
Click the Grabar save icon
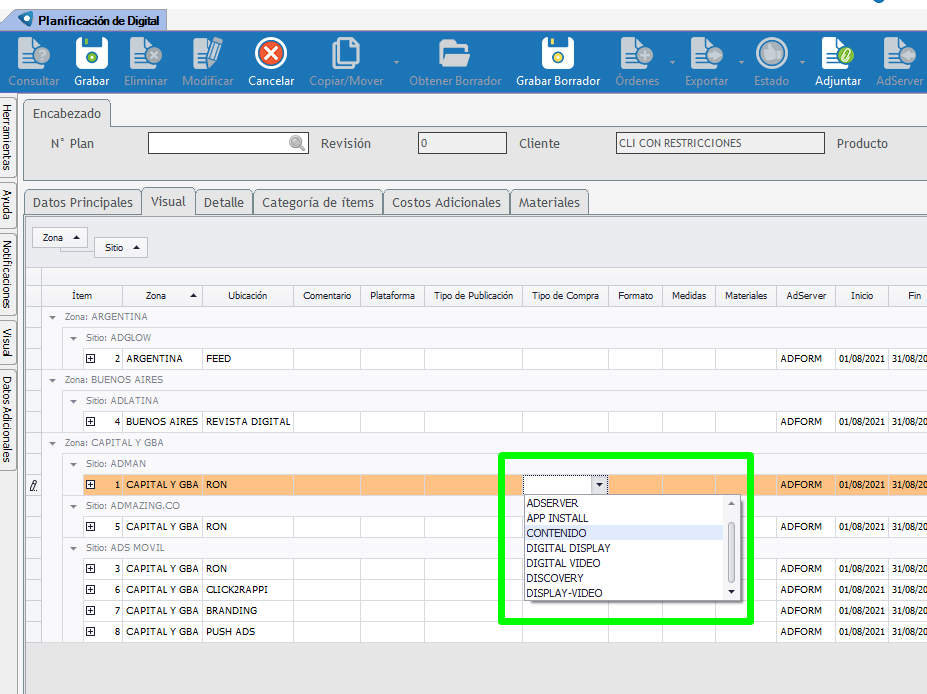(x=92, y=53)
